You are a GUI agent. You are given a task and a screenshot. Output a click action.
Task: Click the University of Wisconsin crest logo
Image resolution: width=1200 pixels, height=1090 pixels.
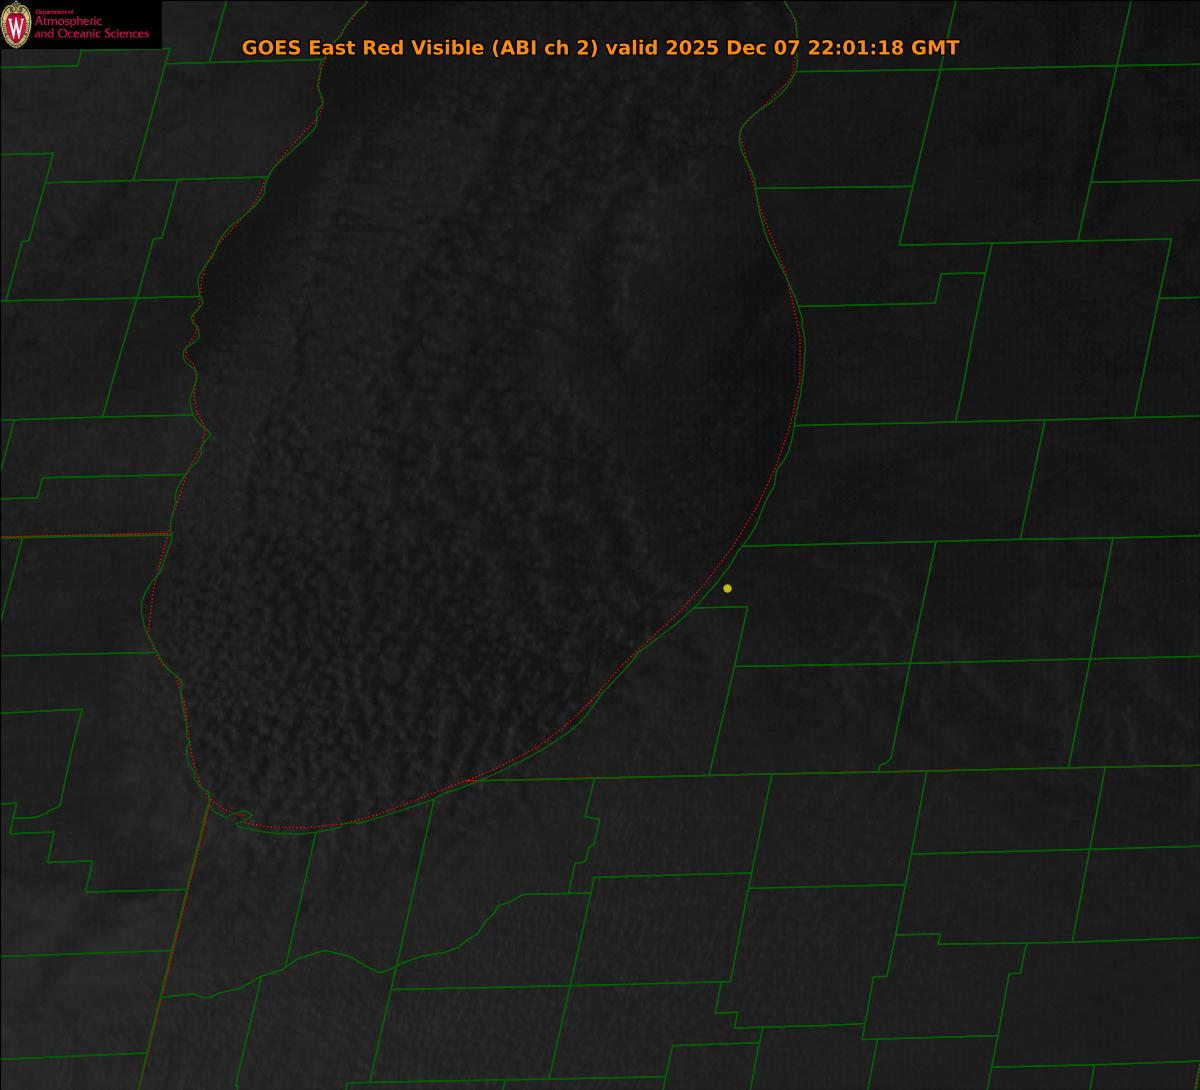[15, 25]
